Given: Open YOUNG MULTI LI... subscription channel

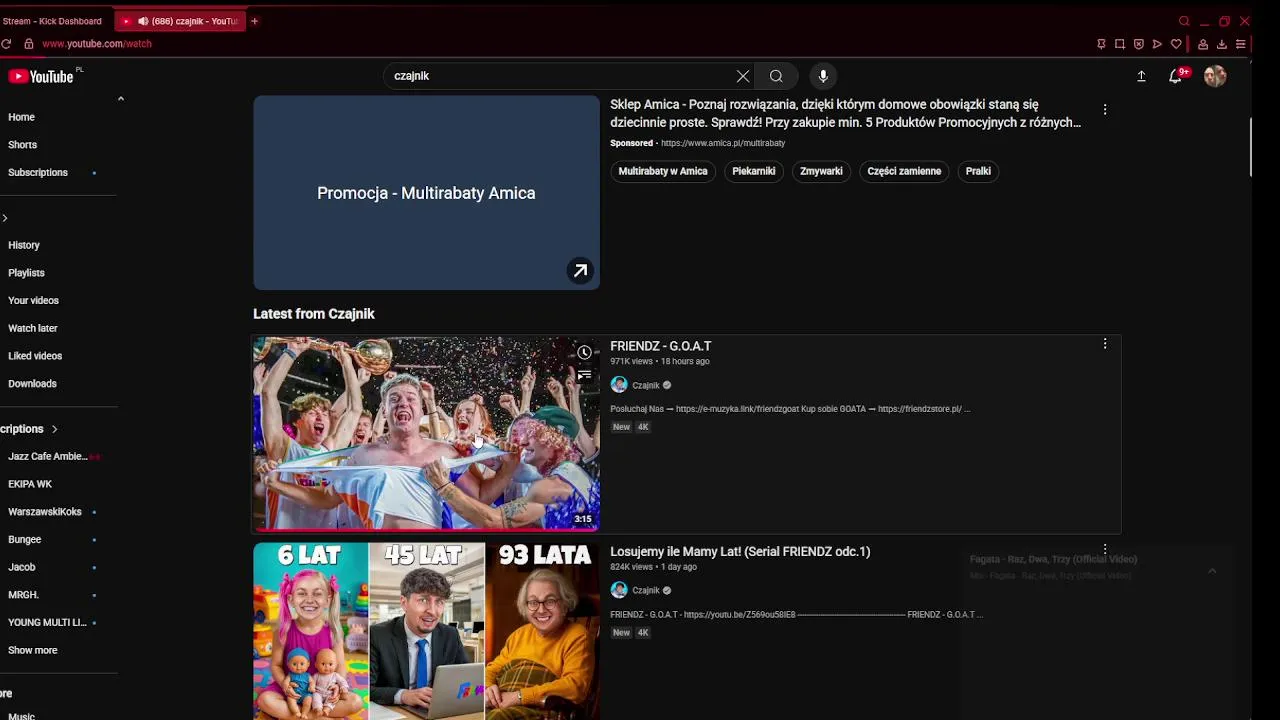Looking at the screenshot, I should [47, 622].
